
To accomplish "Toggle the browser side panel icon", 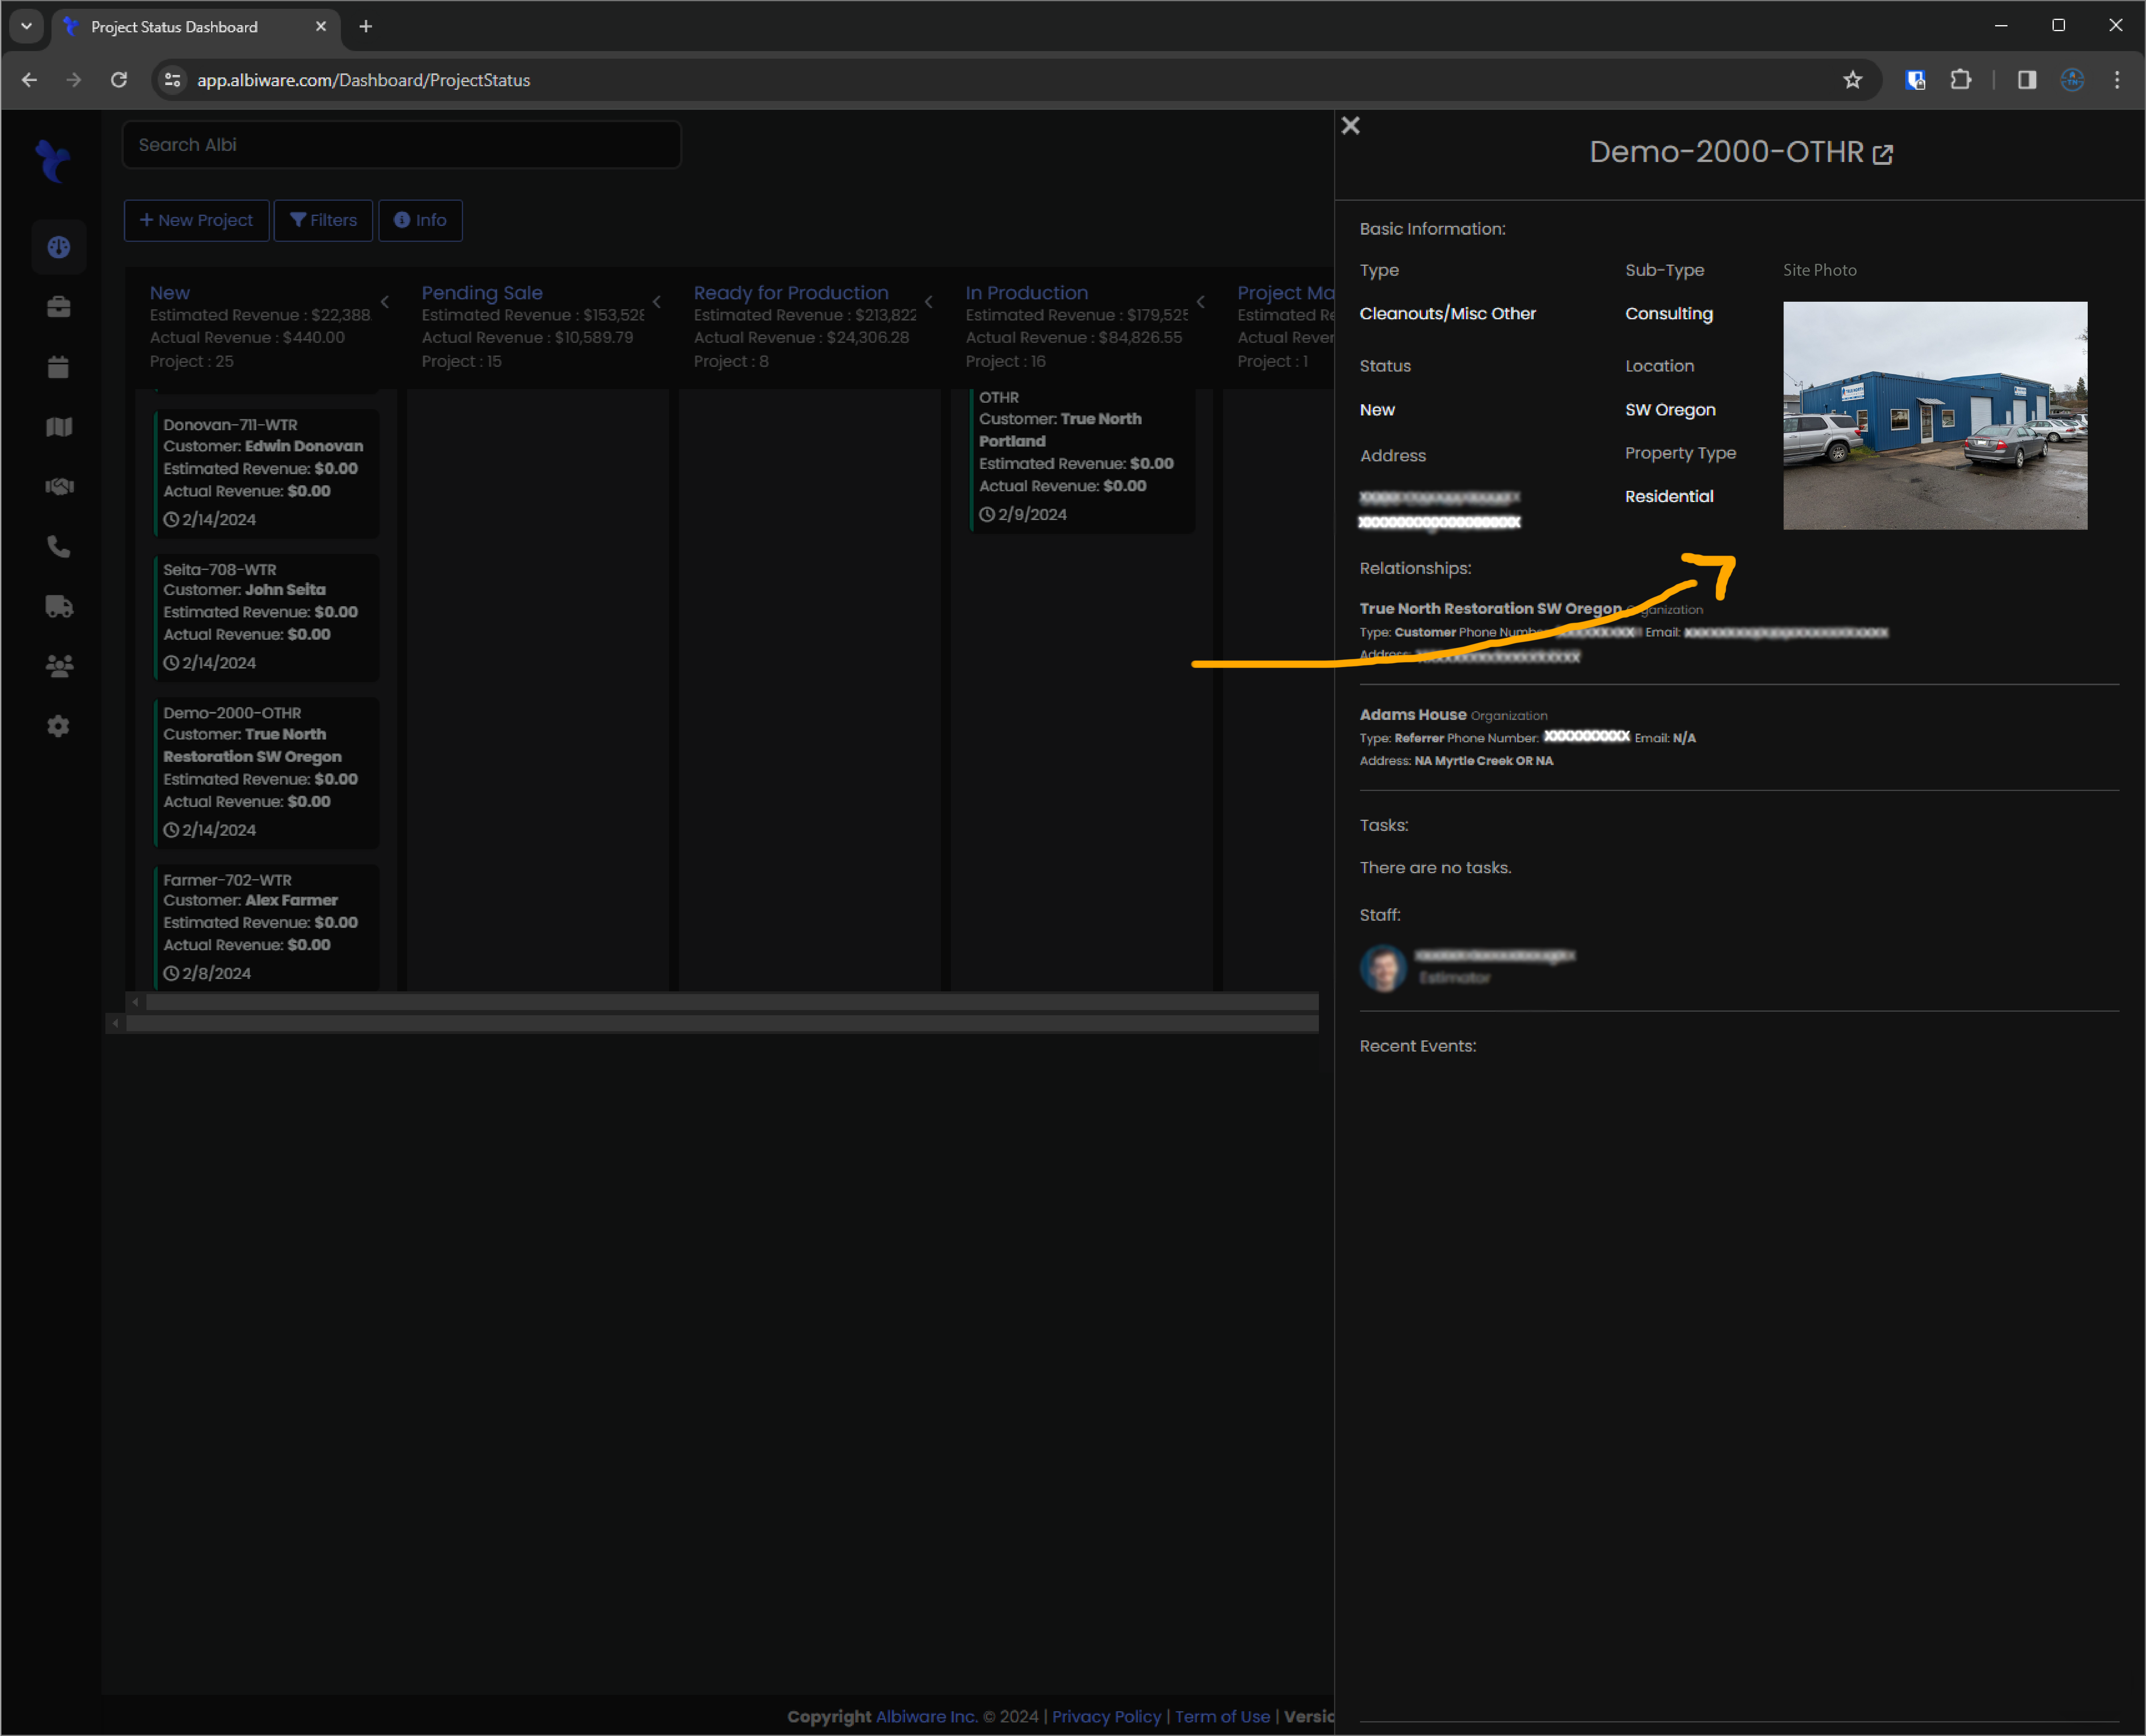I will [x=2027, y=80].
